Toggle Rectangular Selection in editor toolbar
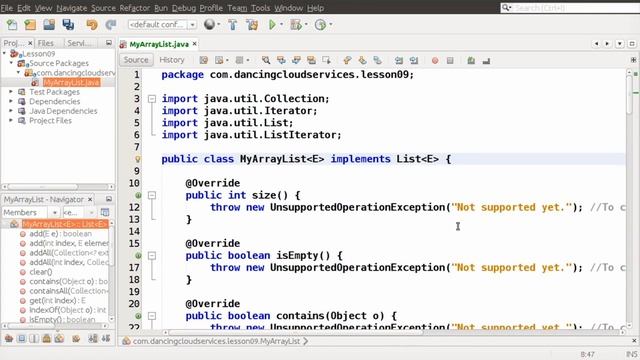 coord(326,60)
